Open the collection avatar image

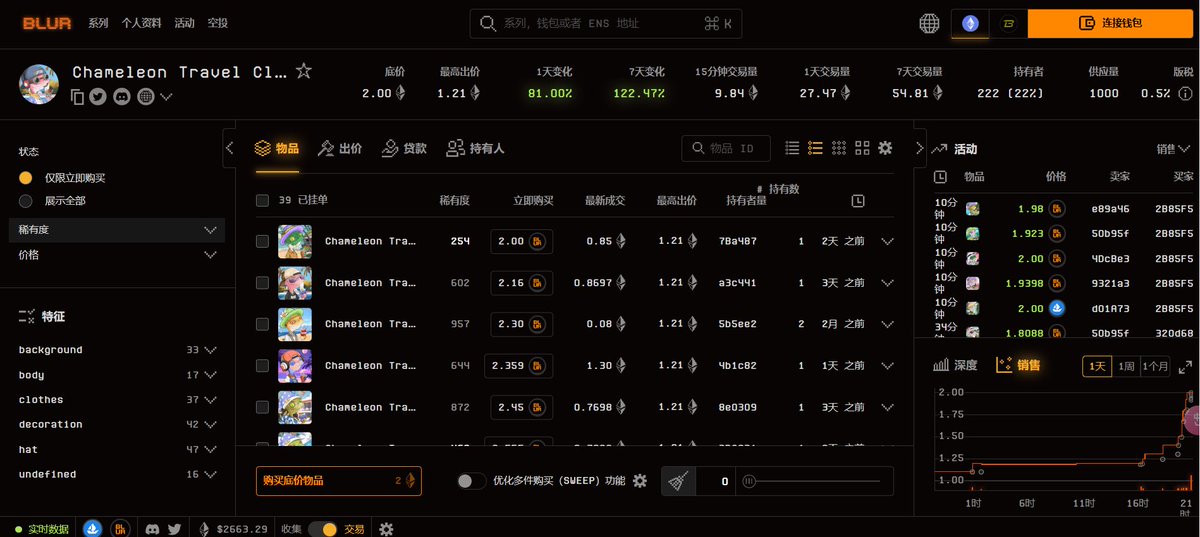click(x=39, y=84)
